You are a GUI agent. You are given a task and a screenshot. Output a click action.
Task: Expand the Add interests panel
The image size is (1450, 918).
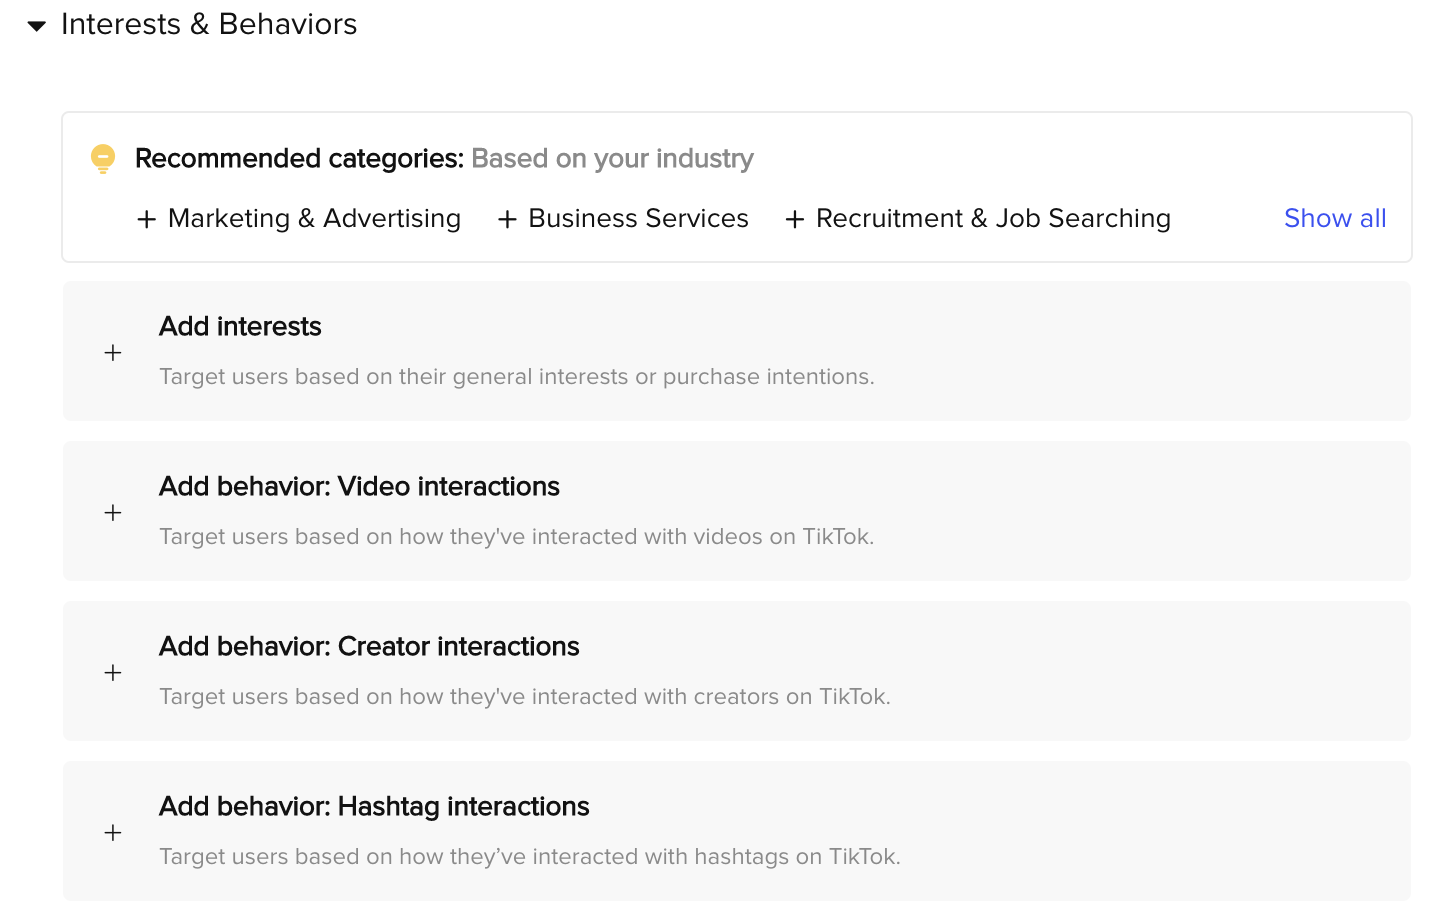coord(737,351)
